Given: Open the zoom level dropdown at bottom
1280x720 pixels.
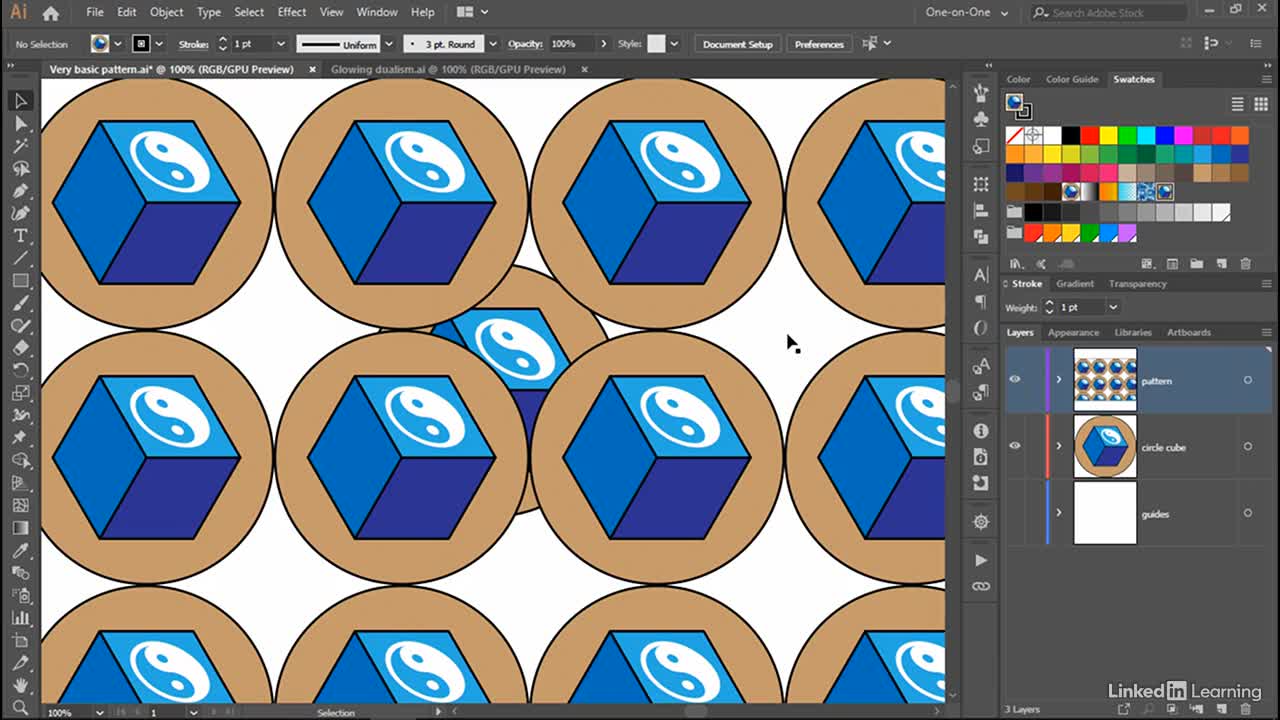Looking at the screenshot, I should pos(99,712).
